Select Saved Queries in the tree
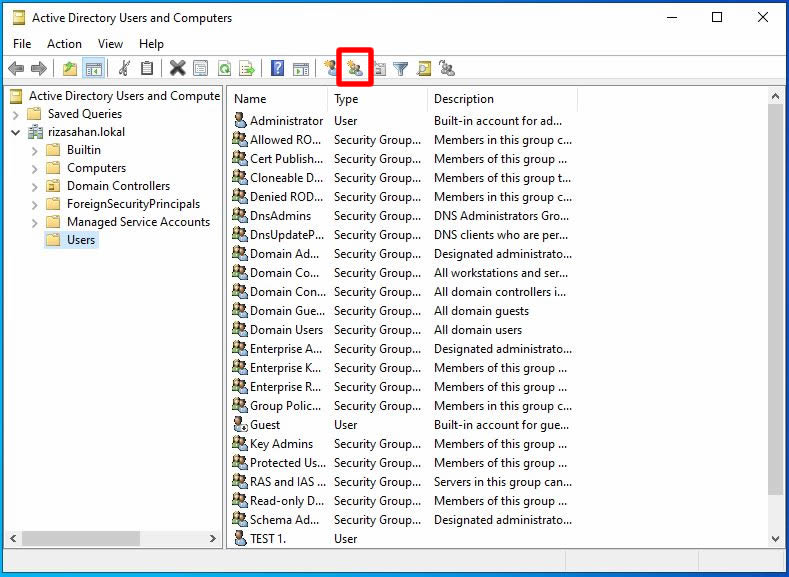The height and width of the screenshot is (577, 789). [x=85, y=114]
